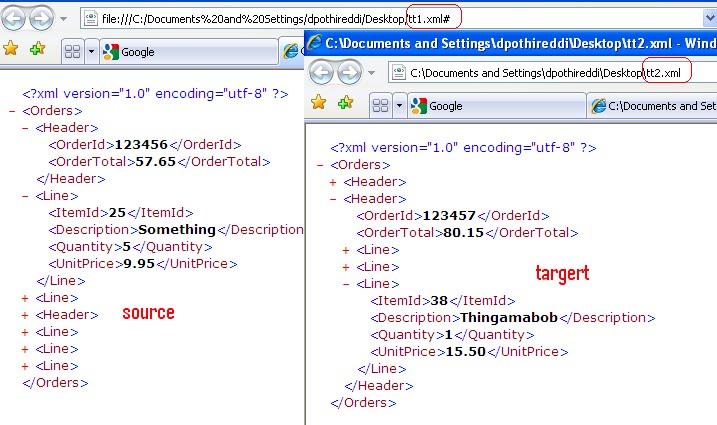Viewport: 717px width, 425px height.
Task: Click OrderTotal value 80.15 in target
Action: [x=464, y=232]
